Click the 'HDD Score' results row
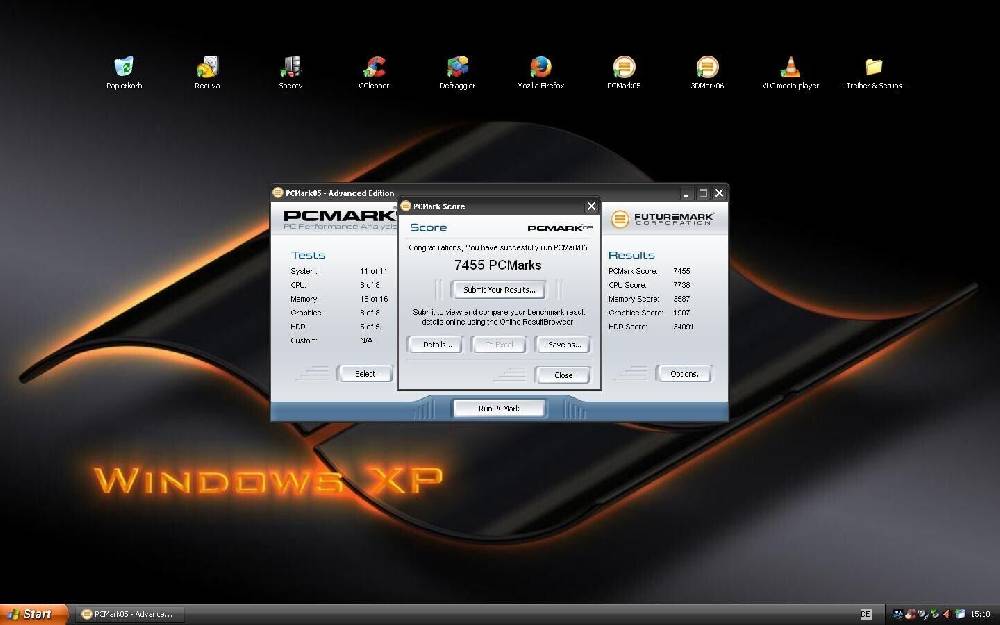The width and height of the screenshot is (1000, 625). click(651, 327)
